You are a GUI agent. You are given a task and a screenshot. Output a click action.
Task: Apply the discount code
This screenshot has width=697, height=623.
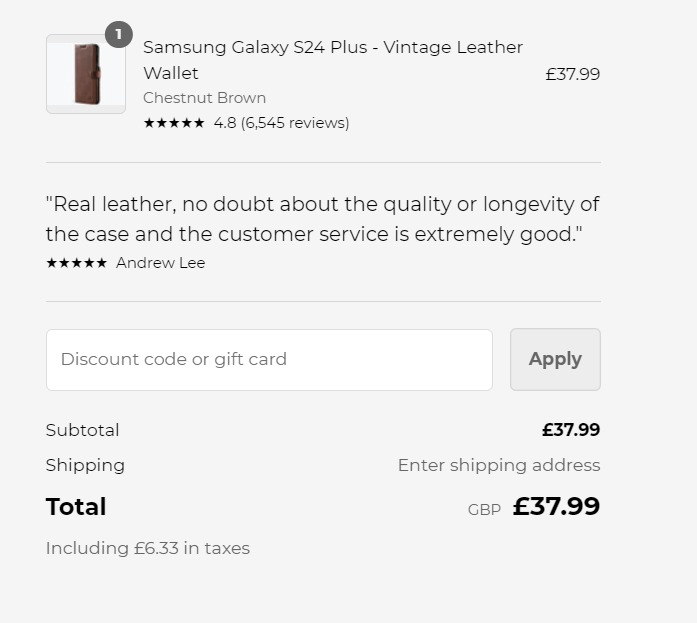555,359
